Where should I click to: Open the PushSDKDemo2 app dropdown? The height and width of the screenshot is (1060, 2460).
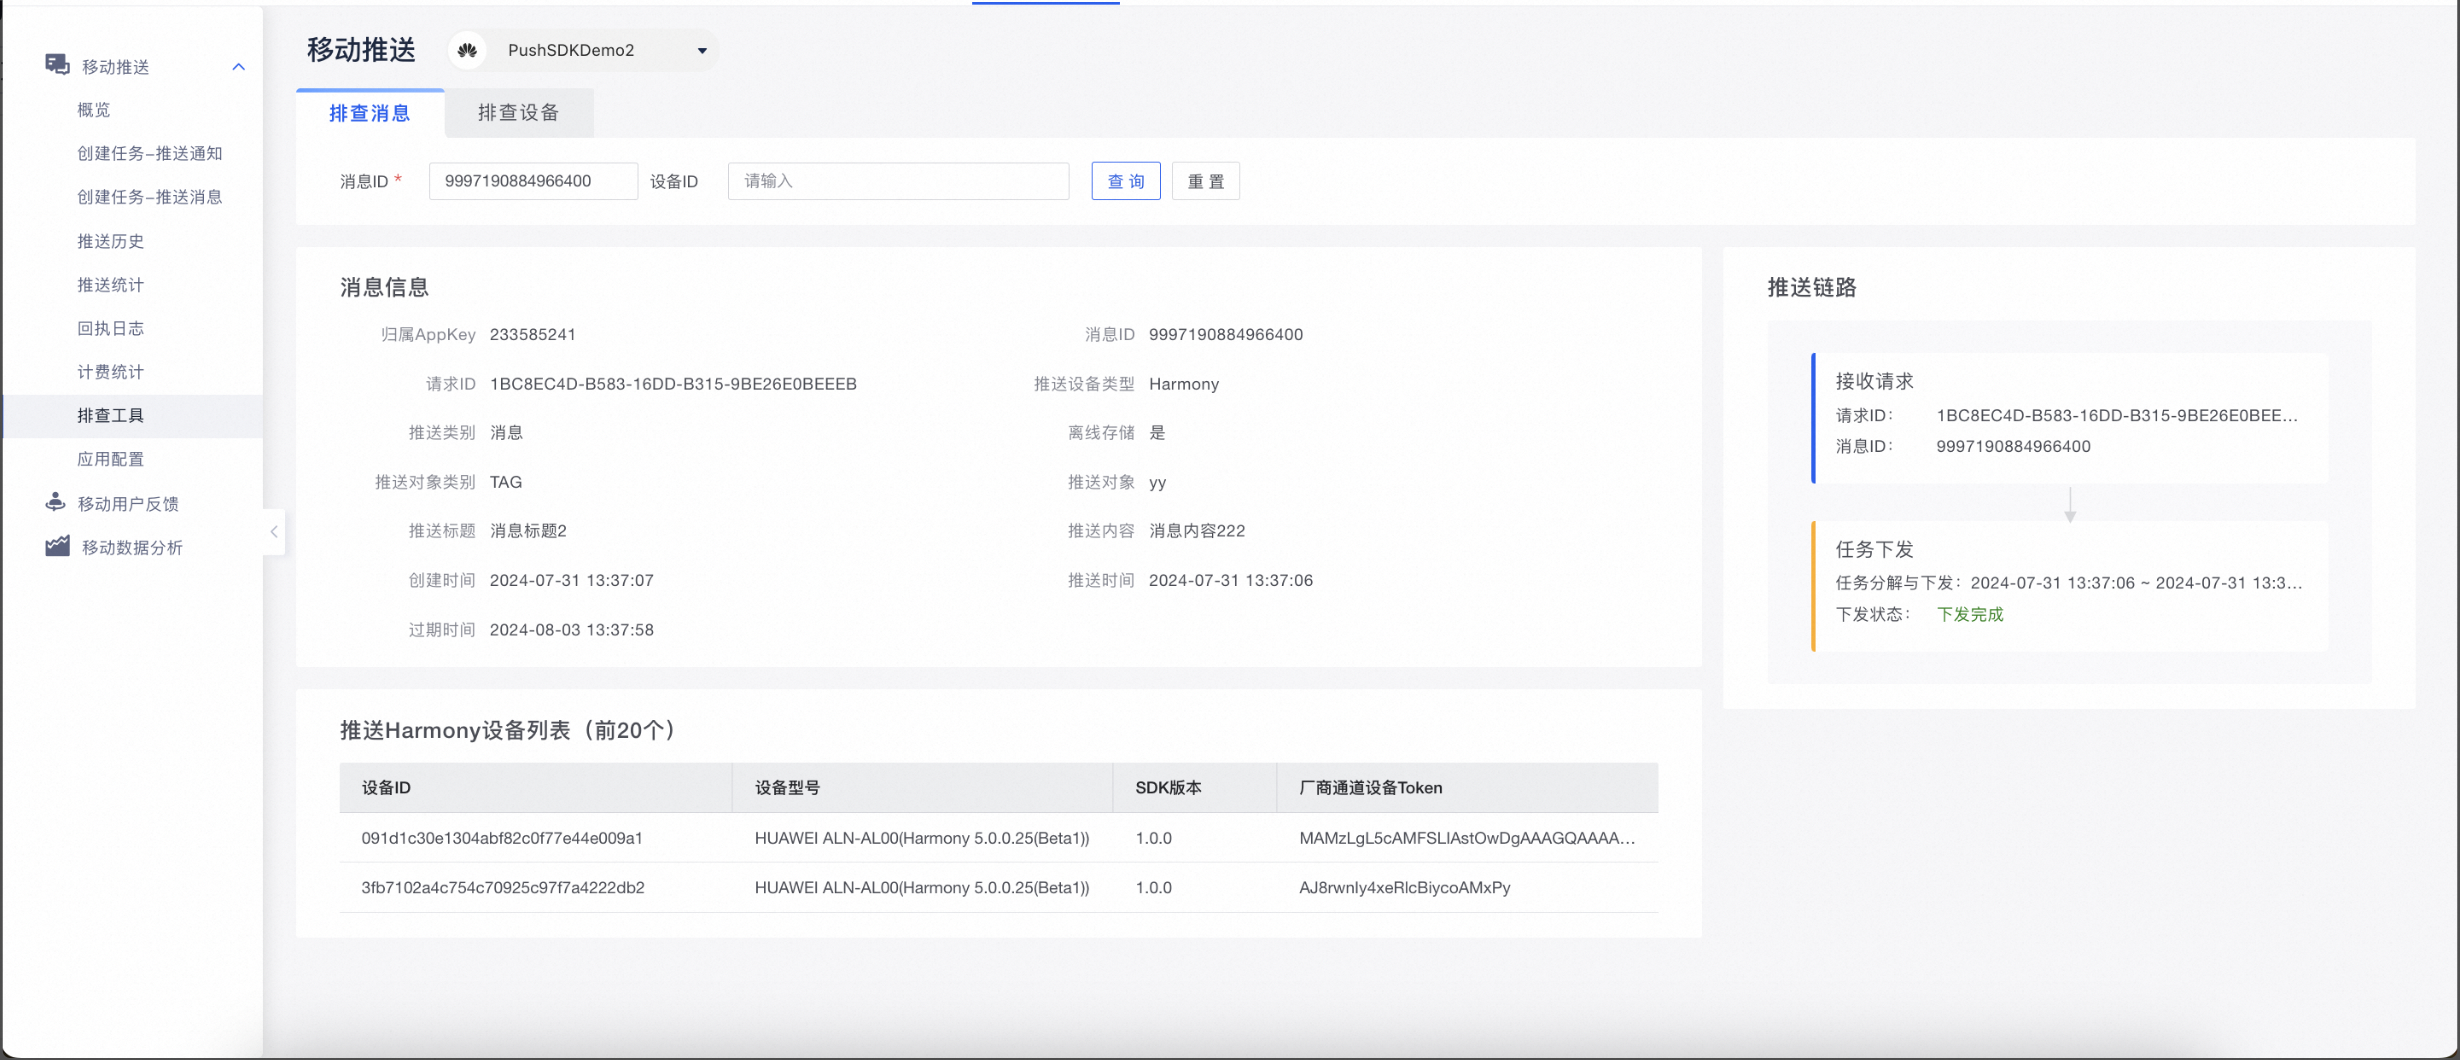point(583,50)
